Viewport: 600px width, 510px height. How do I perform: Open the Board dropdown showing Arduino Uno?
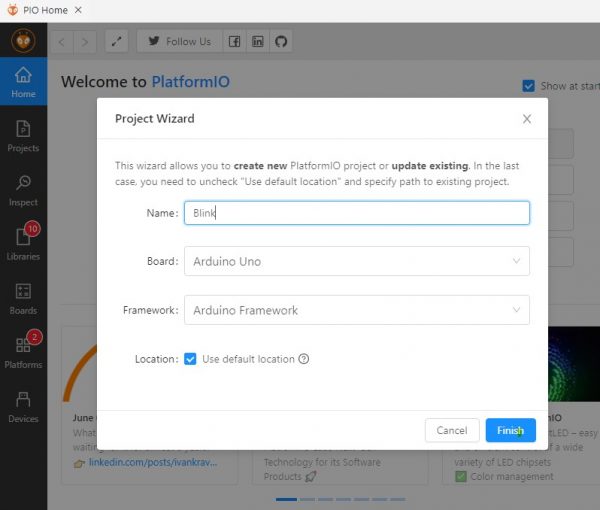[357, 261]
